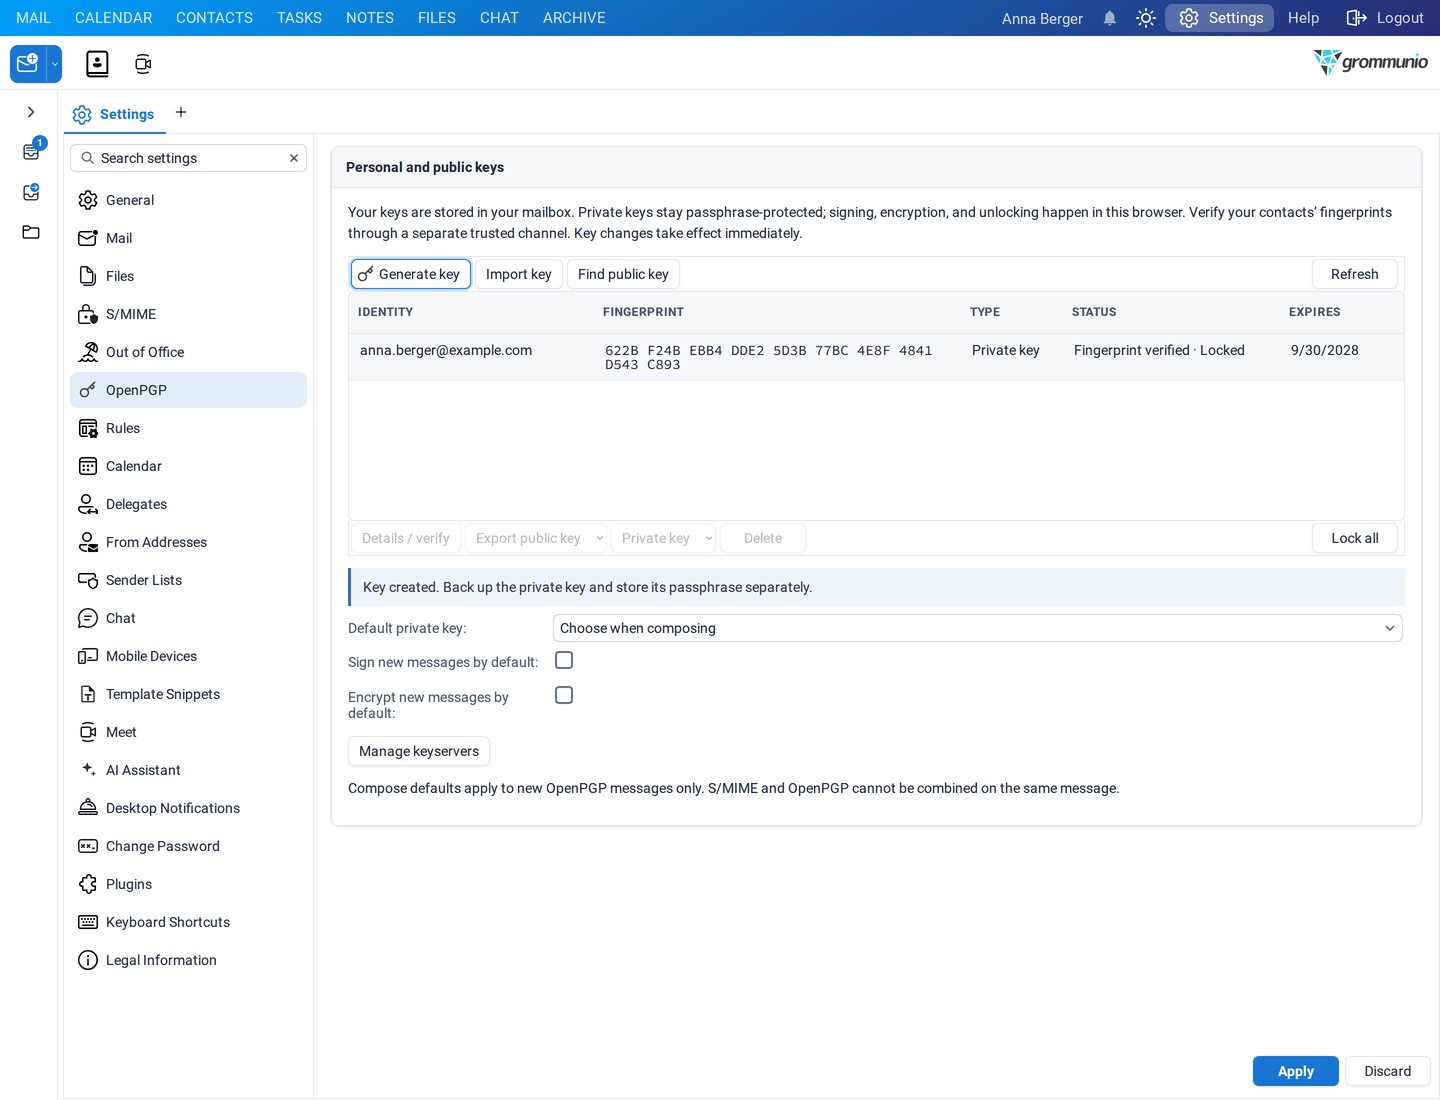Viewport: 1440px width, 1100px height.
Task: Open Legal Information settings
Action: coord(188,960)
